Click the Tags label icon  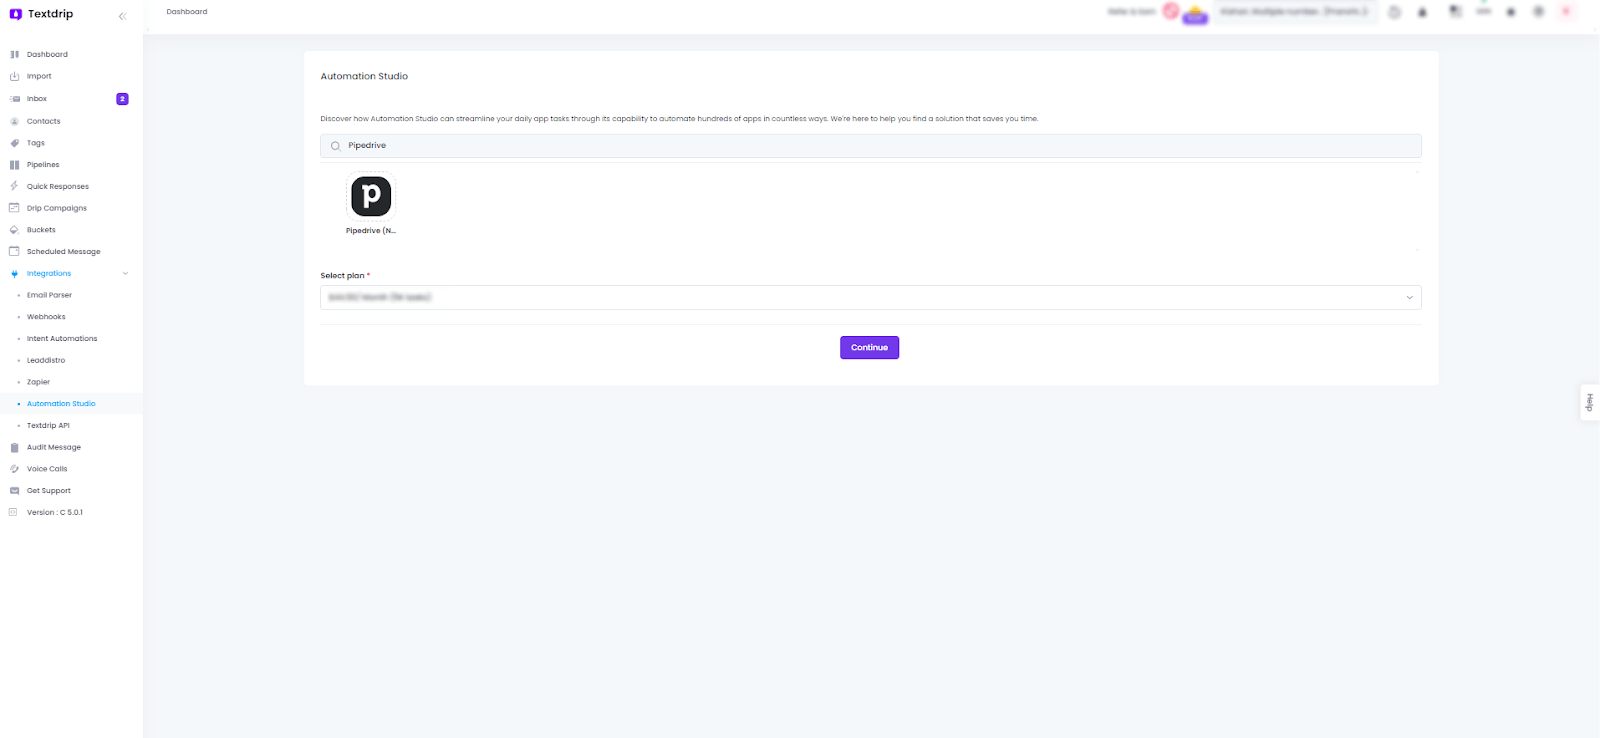coord(14,143)
